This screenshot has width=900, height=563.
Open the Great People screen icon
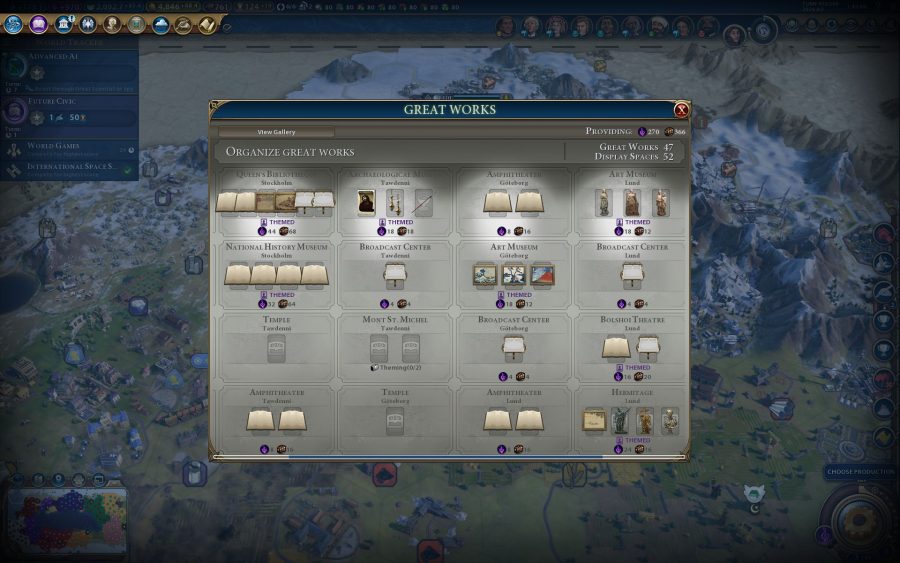(112, 25)
